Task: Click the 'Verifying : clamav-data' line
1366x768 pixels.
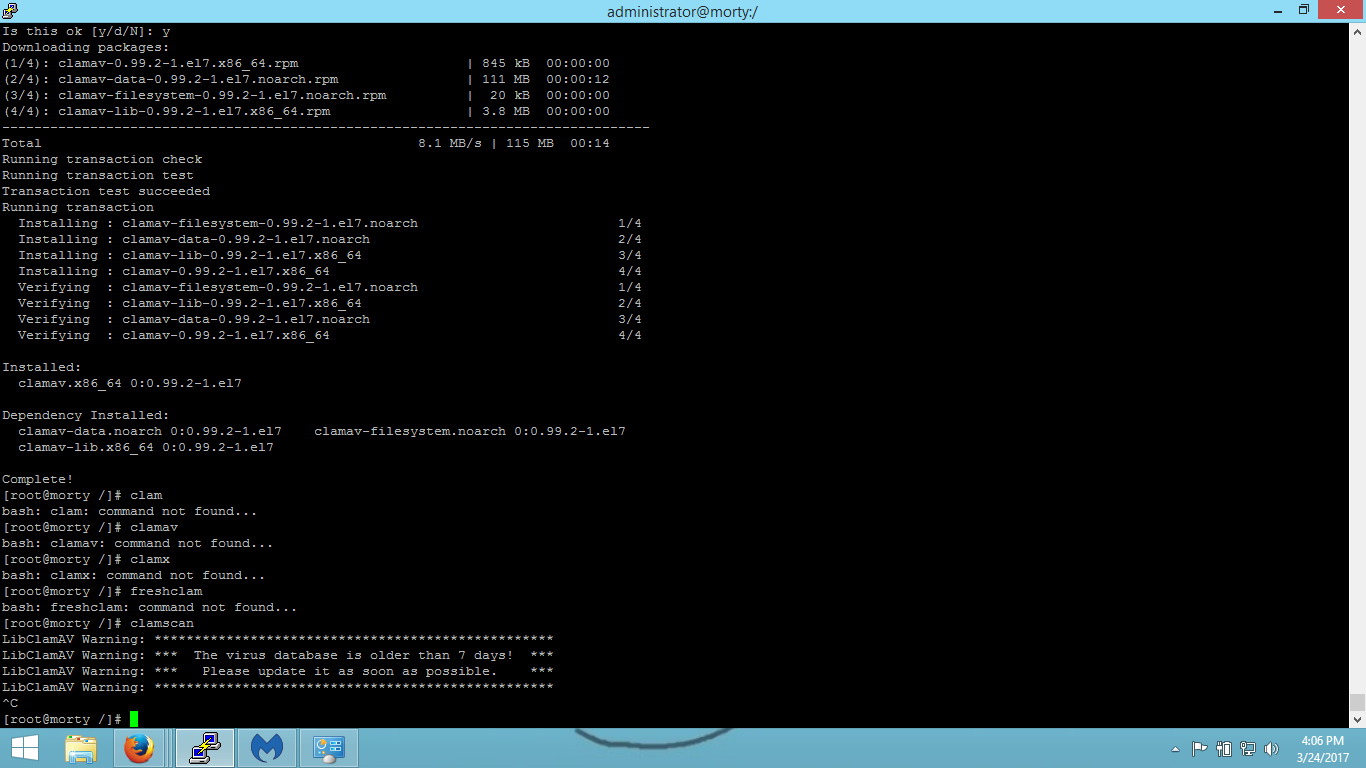Action: tap(330, 319)
